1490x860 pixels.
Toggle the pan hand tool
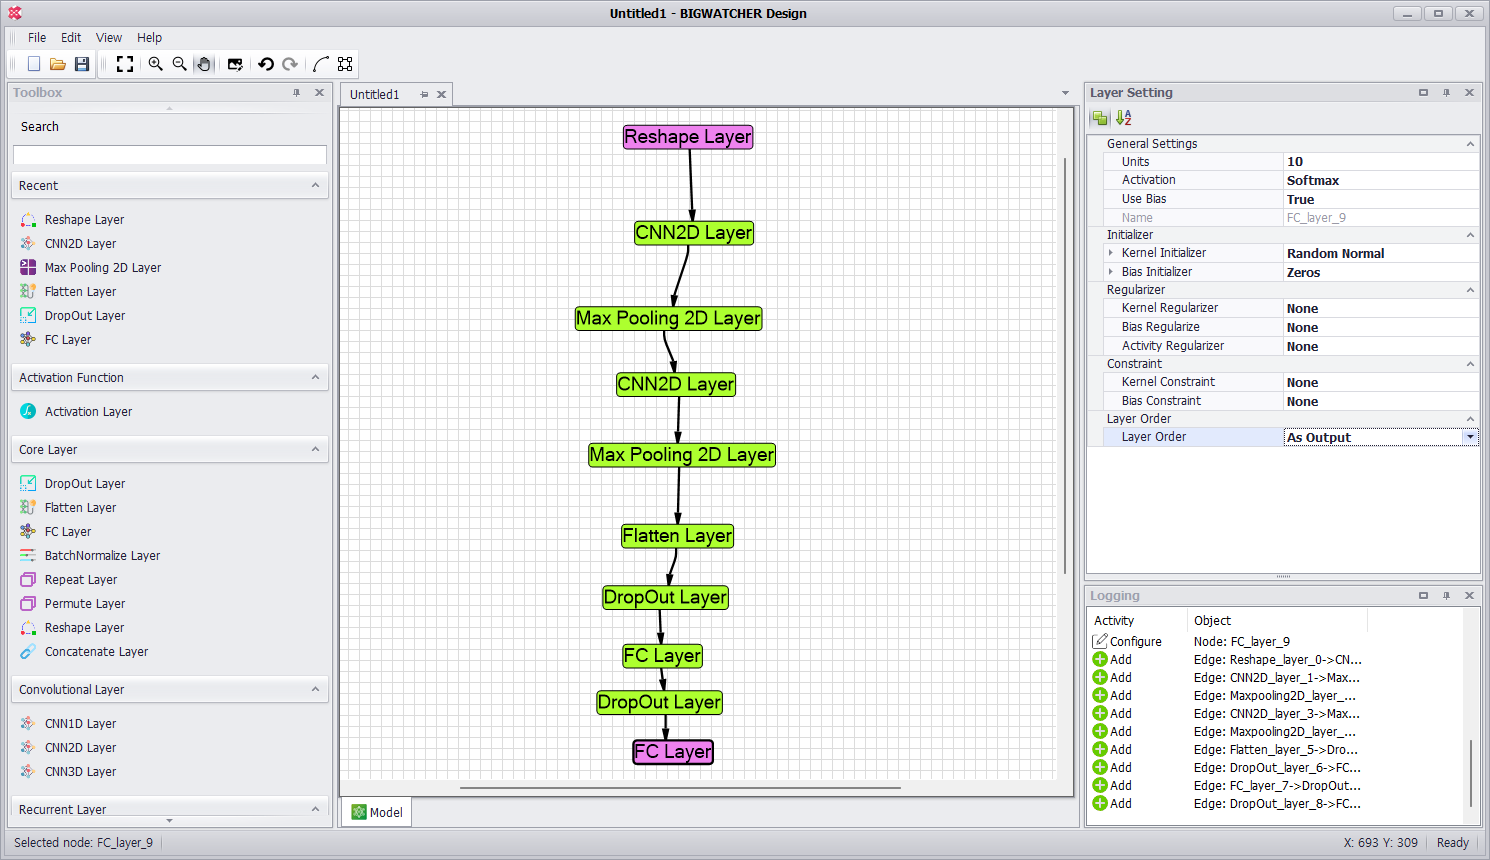(204, 64)
